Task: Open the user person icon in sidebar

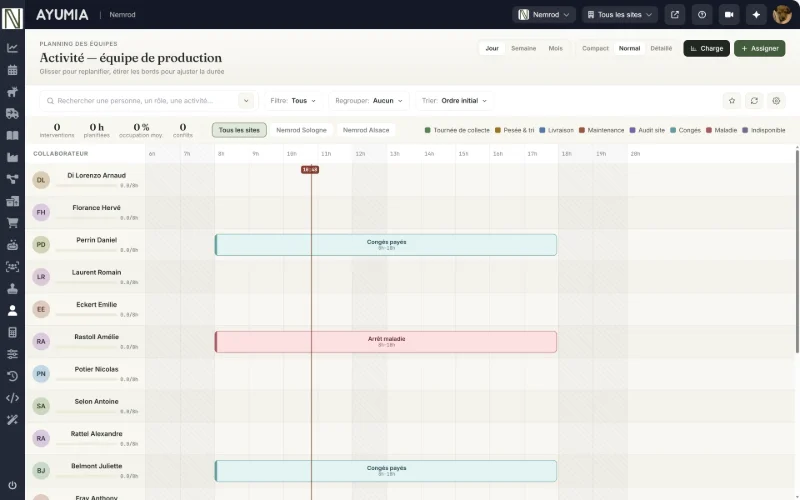Action: click(x=12, y=310)
